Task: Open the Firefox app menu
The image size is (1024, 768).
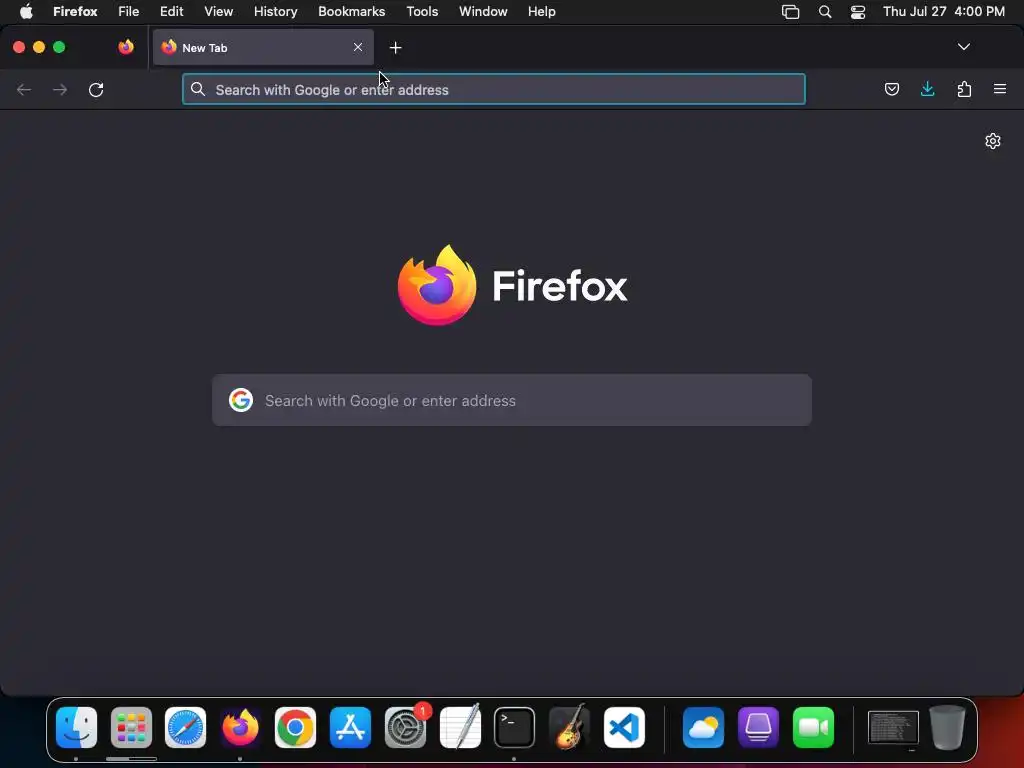Action: pos(75,11)
